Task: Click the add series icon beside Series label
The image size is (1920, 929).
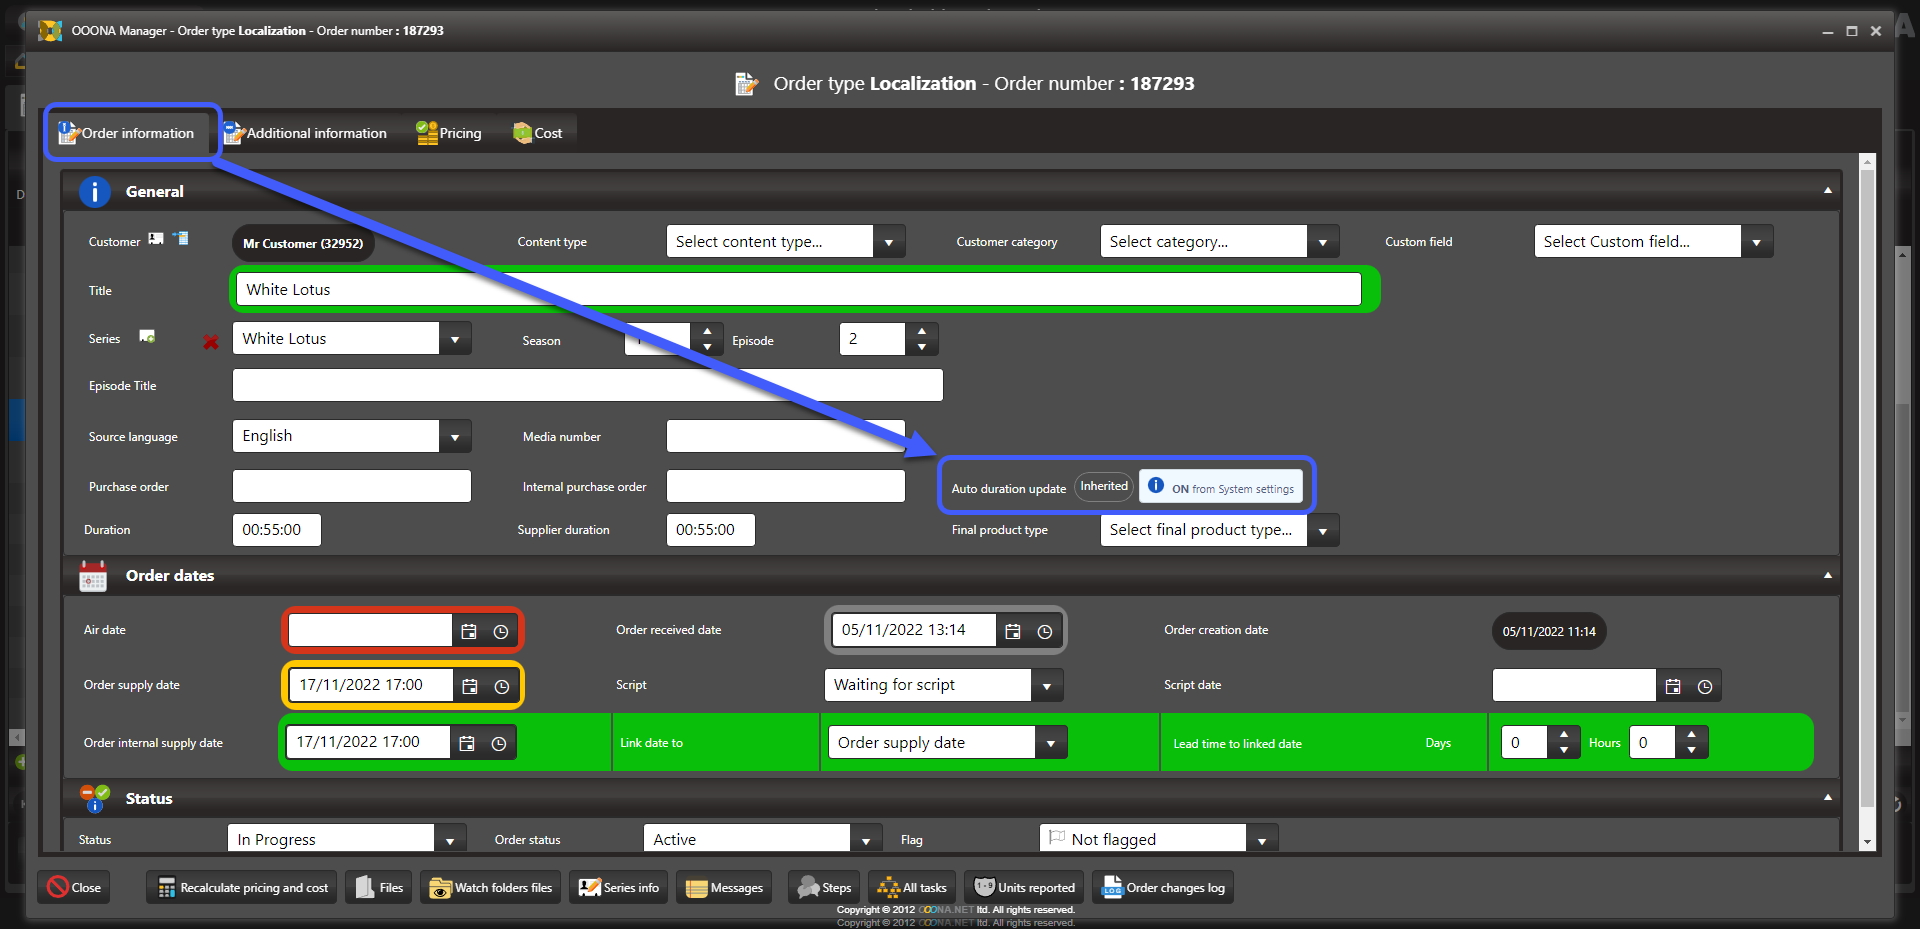Action: (x=147, y=337)
